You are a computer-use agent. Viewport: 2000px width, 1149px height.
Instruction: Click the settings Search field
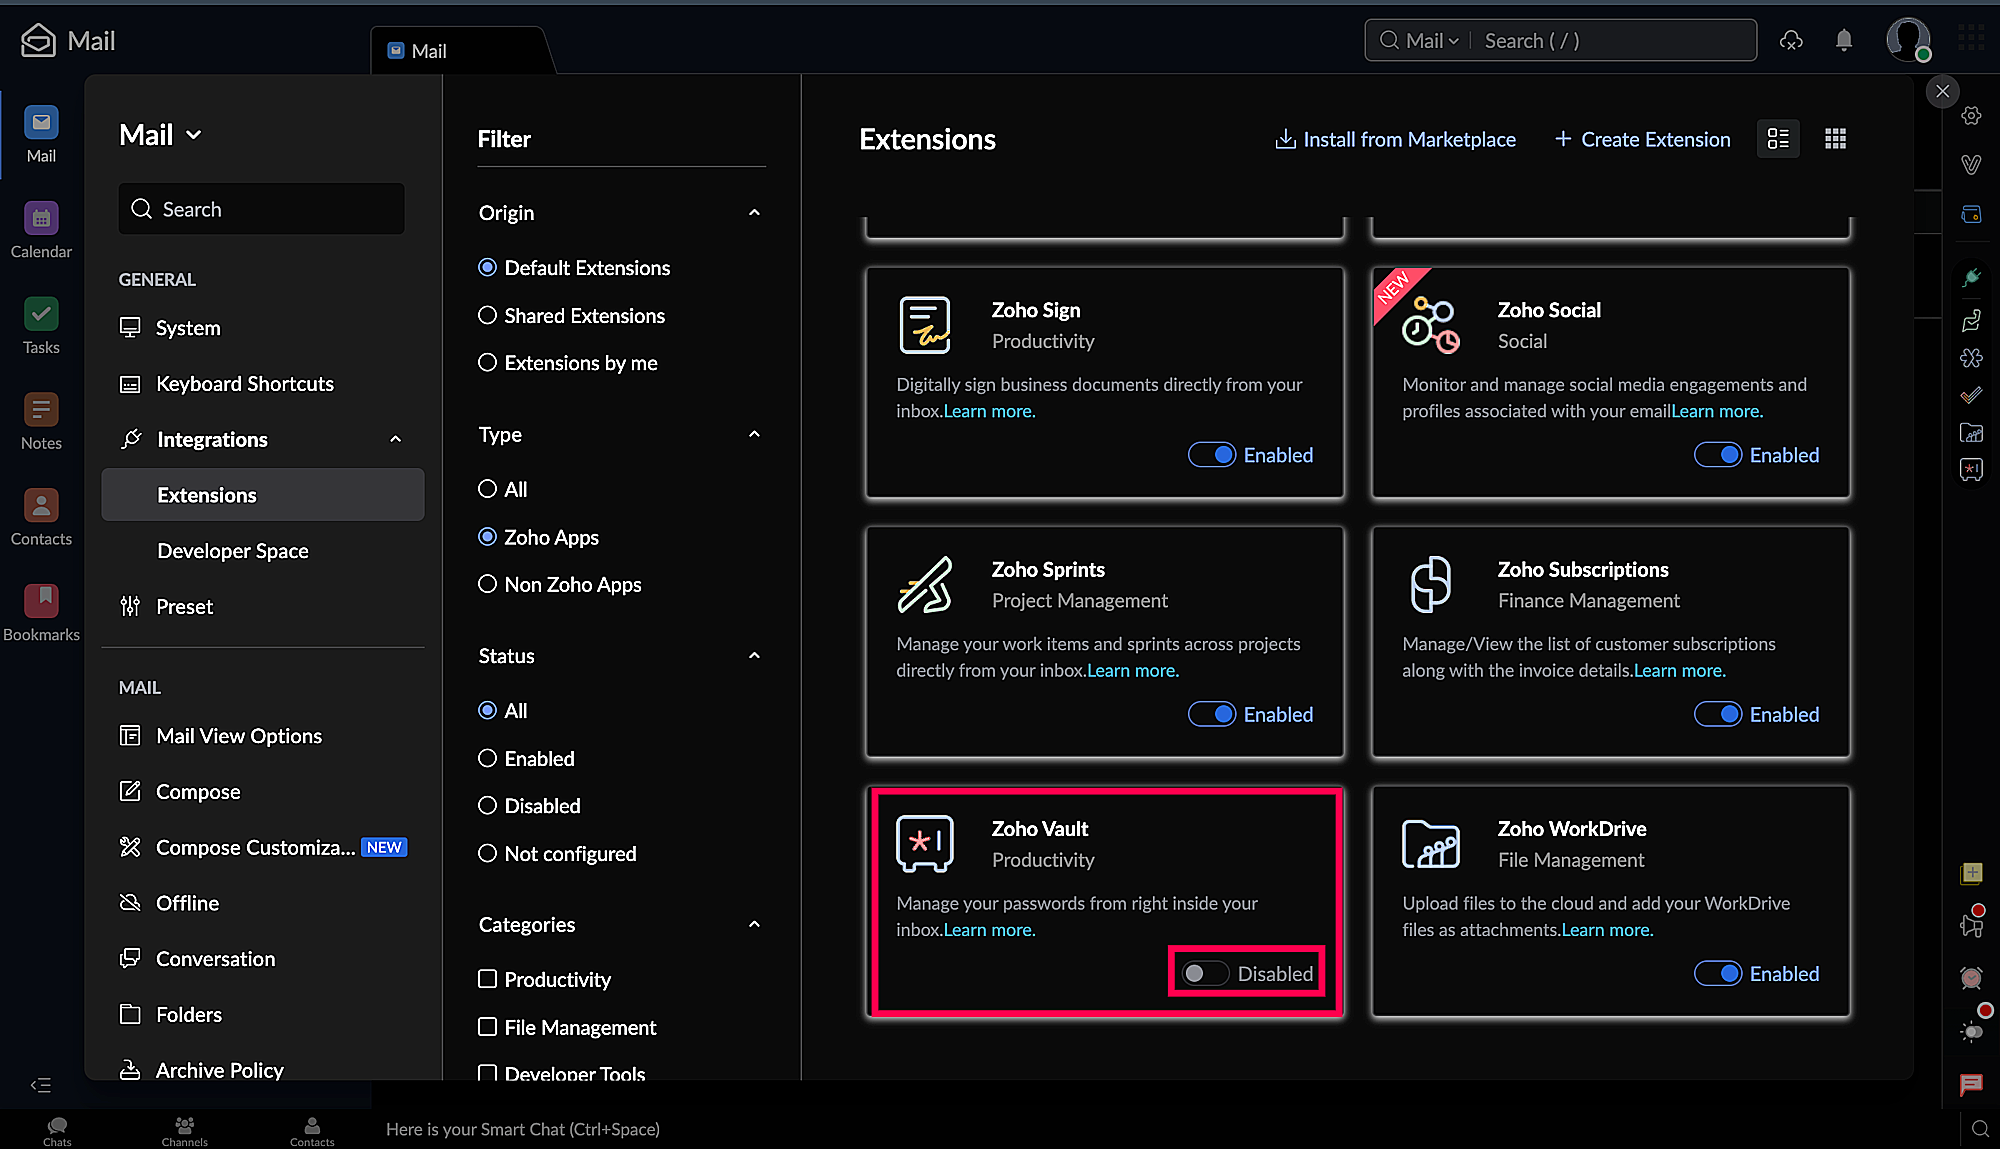pos(261,208)
